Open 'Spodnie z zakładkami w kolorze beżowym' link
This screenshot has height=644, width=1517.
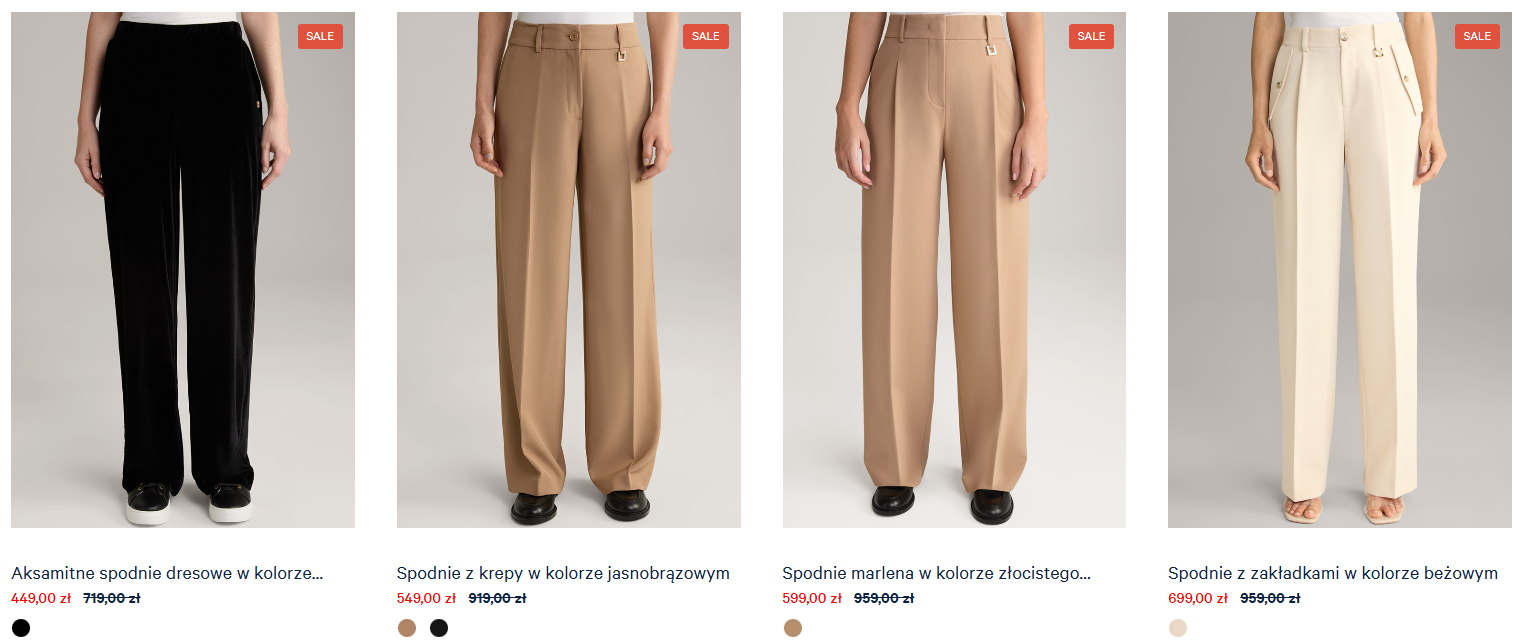(1333, 573)
